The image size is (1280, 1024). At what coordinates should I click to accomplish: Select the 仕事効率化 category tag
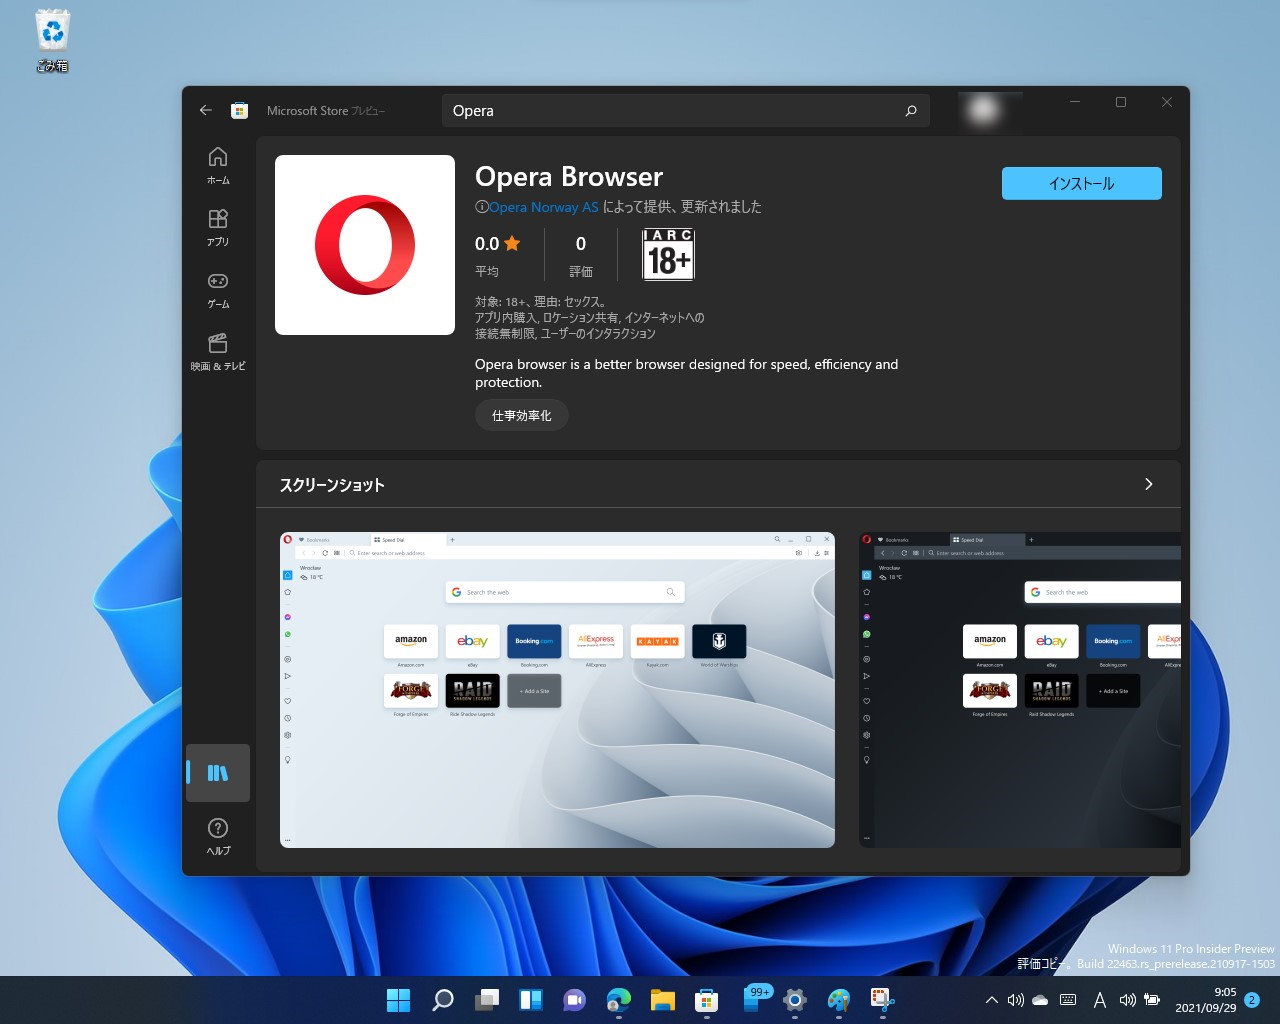tap(521, 415)
